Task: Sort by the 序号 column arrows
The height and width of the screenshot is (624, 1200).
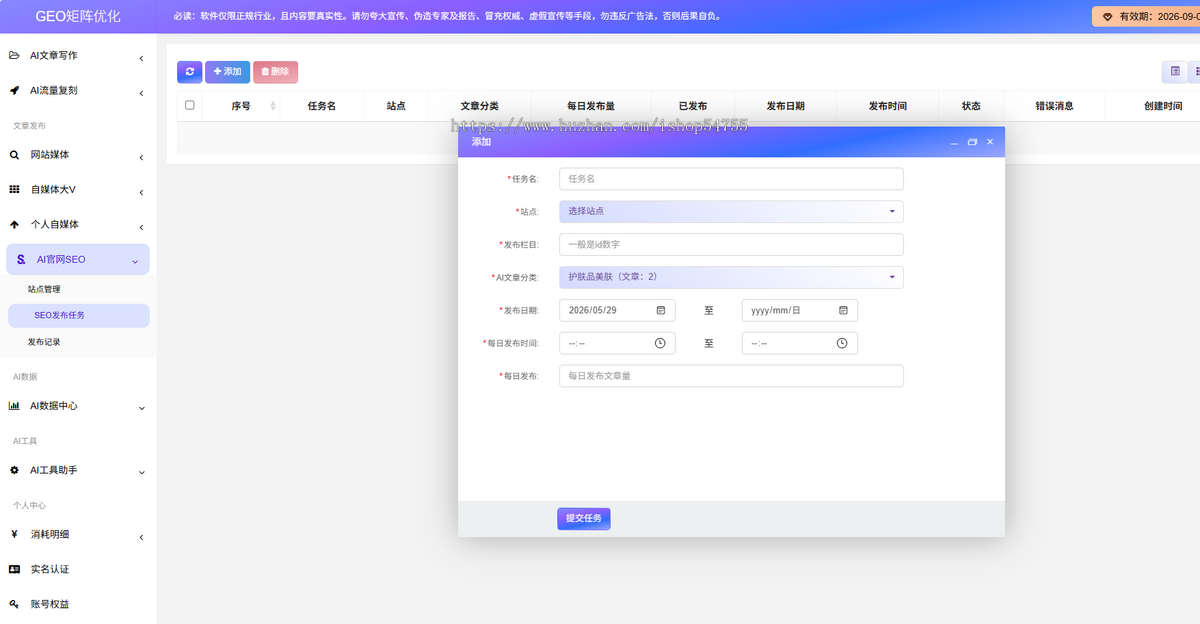Action: coord(273,106)
